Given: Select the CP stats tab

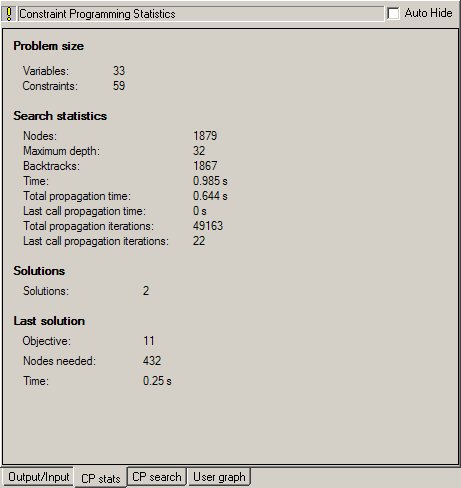Looking at the screenshot, I should (x=101, y=478).
